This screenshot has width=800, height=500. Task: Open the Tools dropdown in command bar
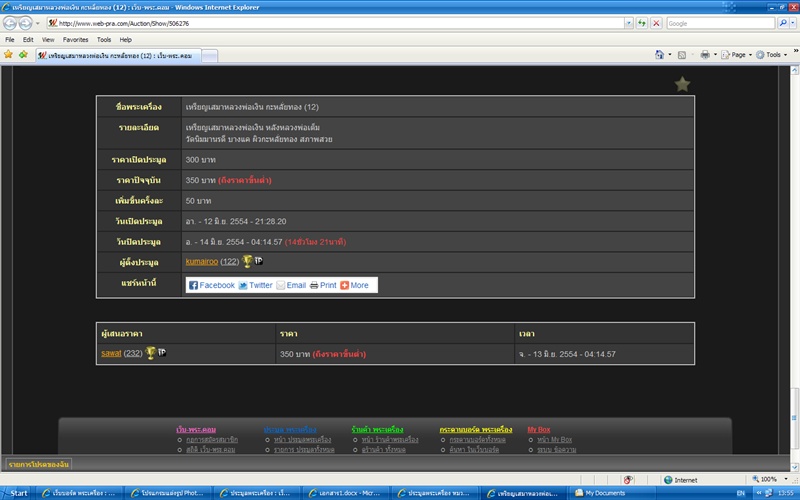(x=772, y=55)
